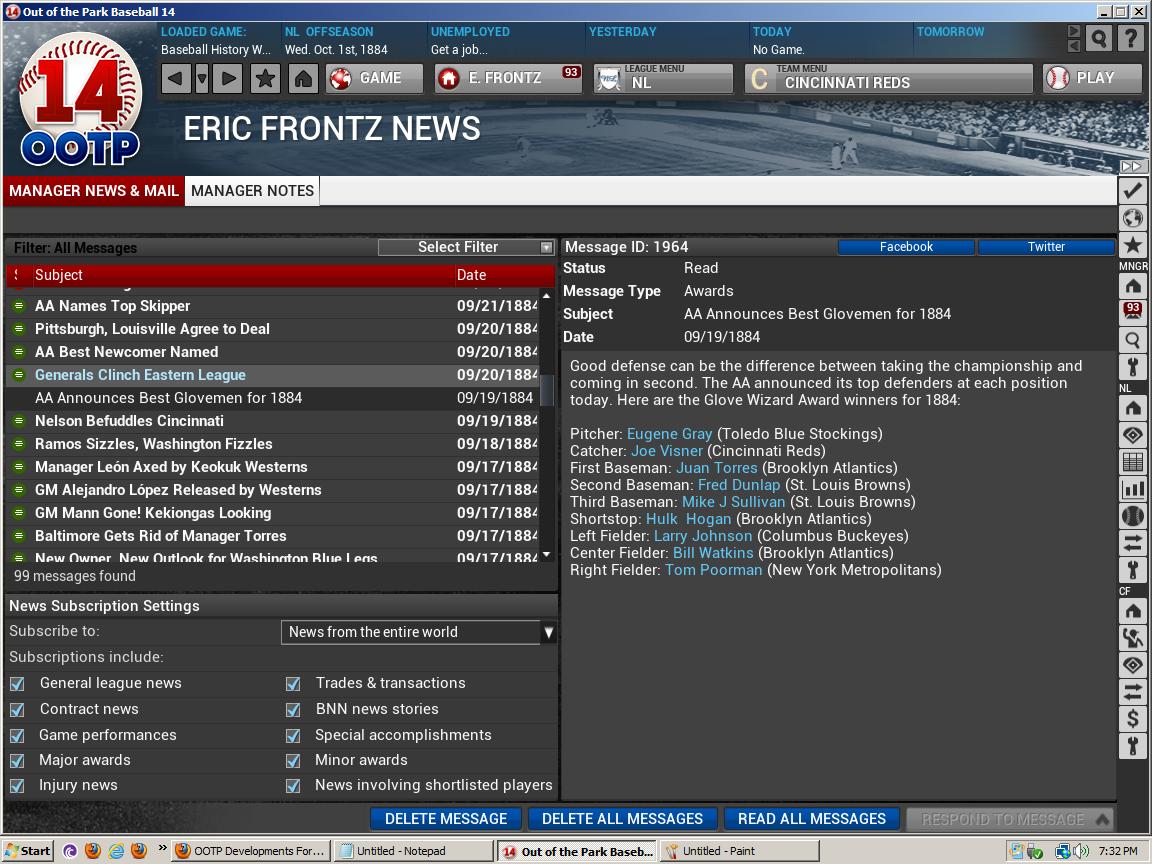Click the message list vertical scrollbar
This screenshot has width=1152, height=864.
546,420
